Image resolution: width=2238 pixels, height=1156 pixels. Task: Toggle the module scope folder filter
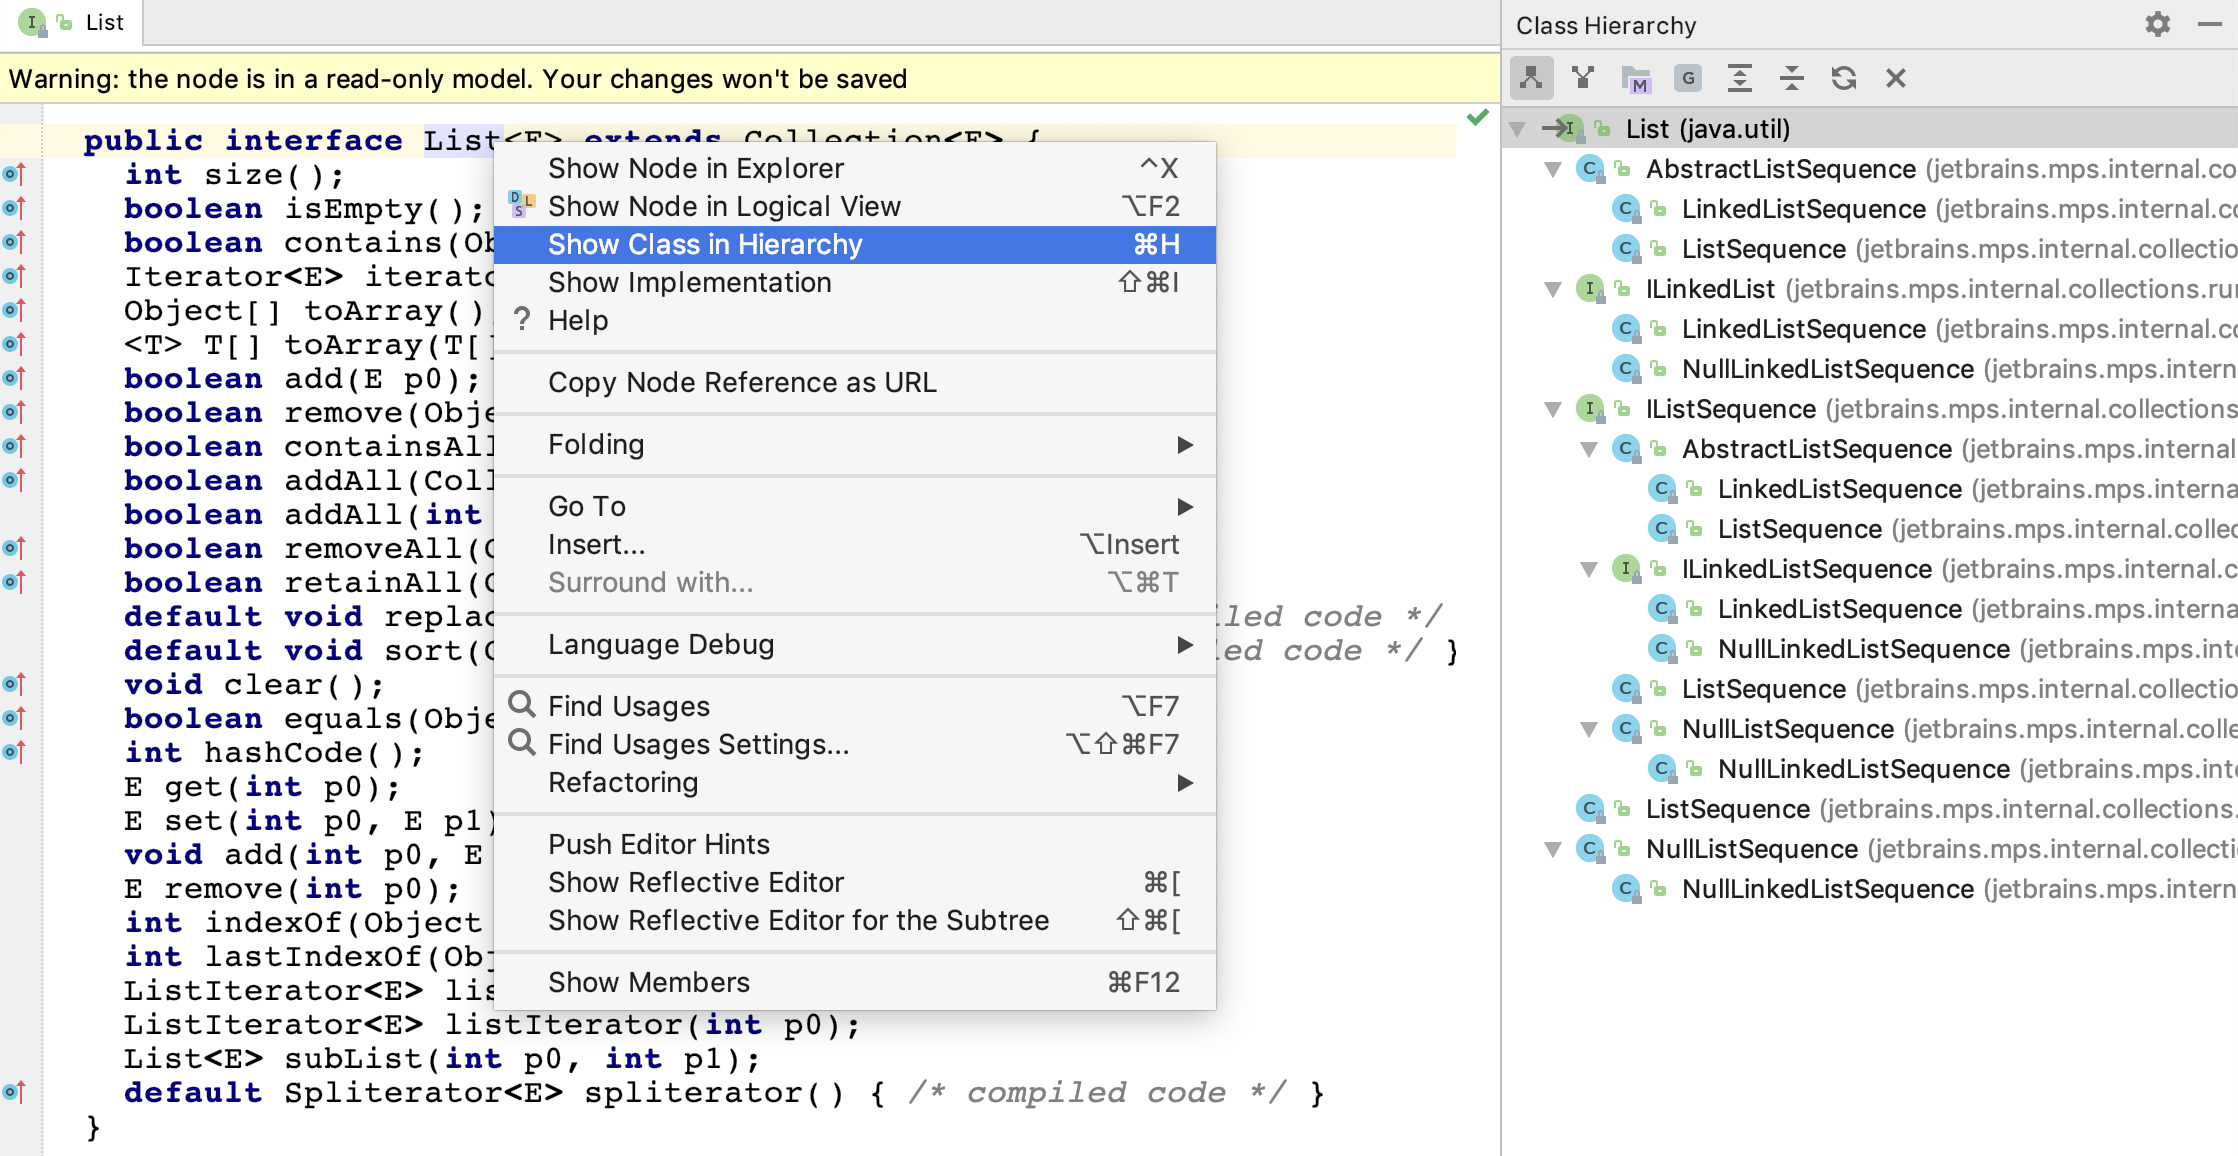[1637, 77]
